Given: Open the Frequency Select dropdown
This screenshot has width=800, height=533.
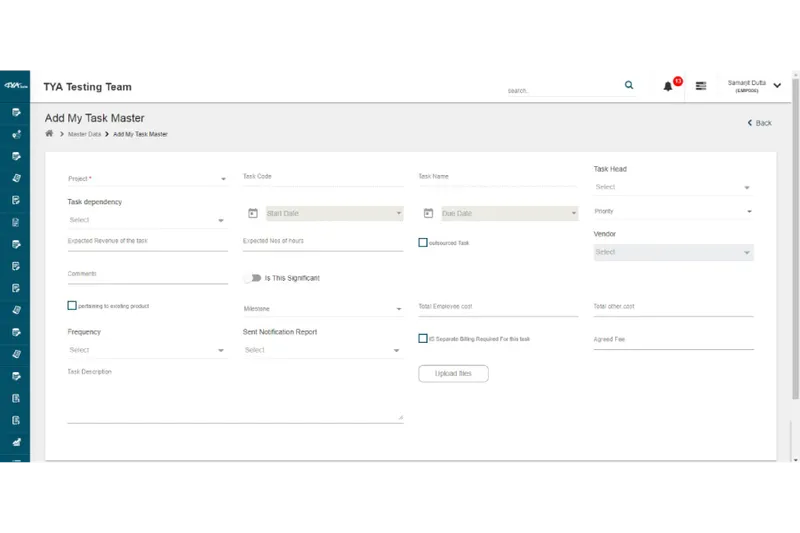Looking at the screenshot, I should (x=147, y=350).
